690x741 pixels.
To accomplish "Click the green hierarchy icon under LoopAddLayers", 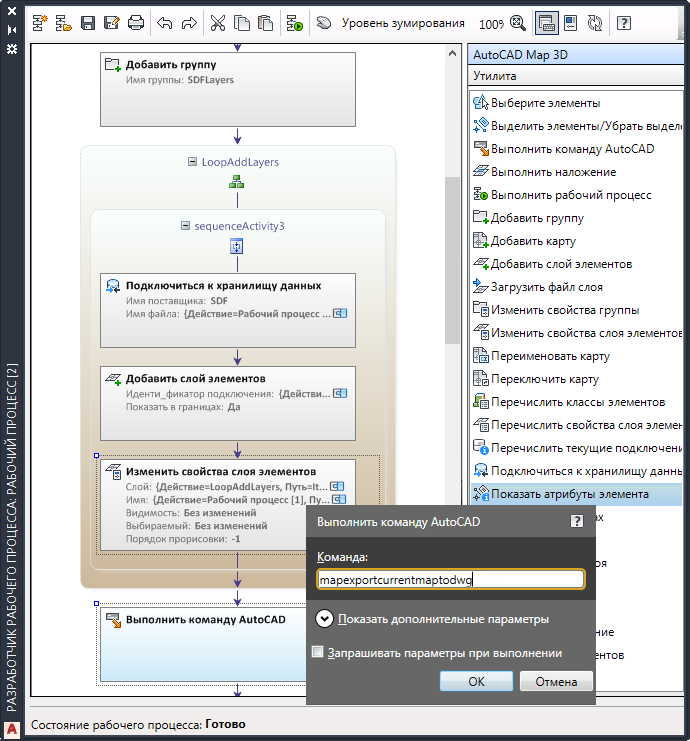I will click(x=236, y=182).
